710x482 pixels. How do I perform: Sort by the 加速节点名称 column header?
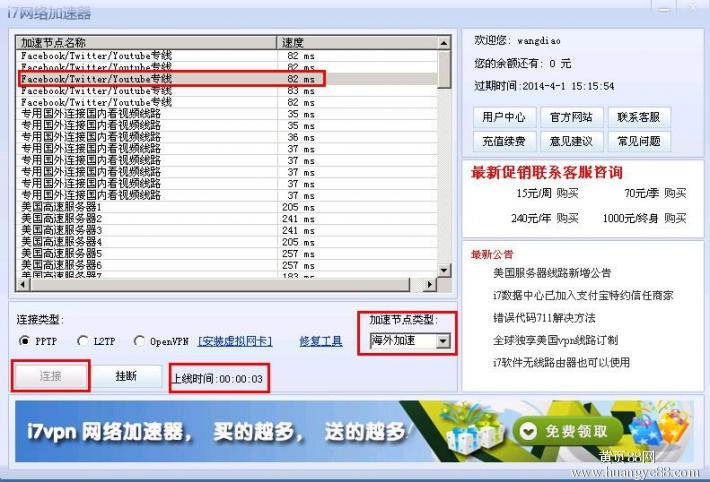146,43
